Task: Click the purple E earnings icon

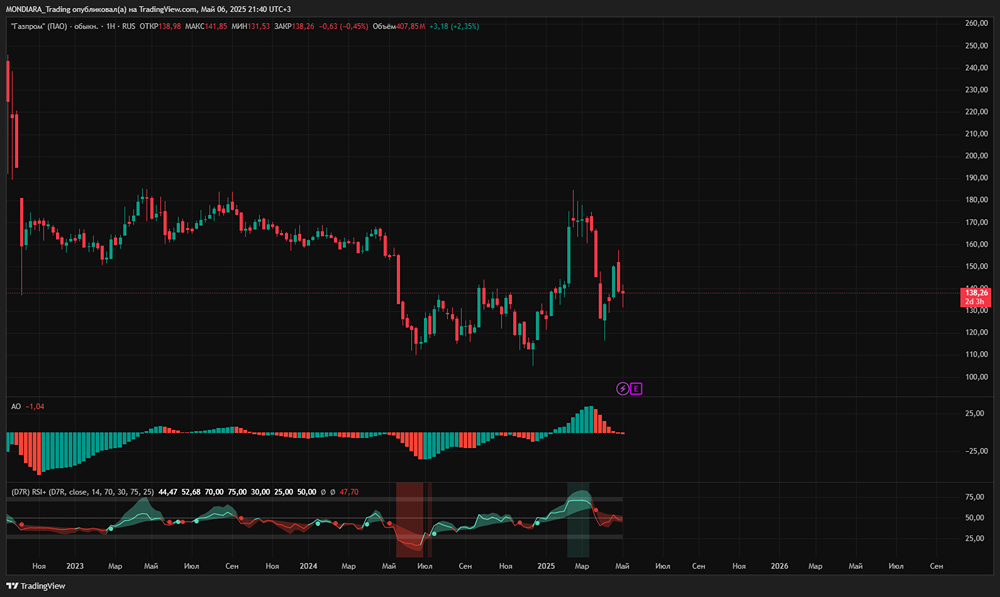Action: point(636,388)
